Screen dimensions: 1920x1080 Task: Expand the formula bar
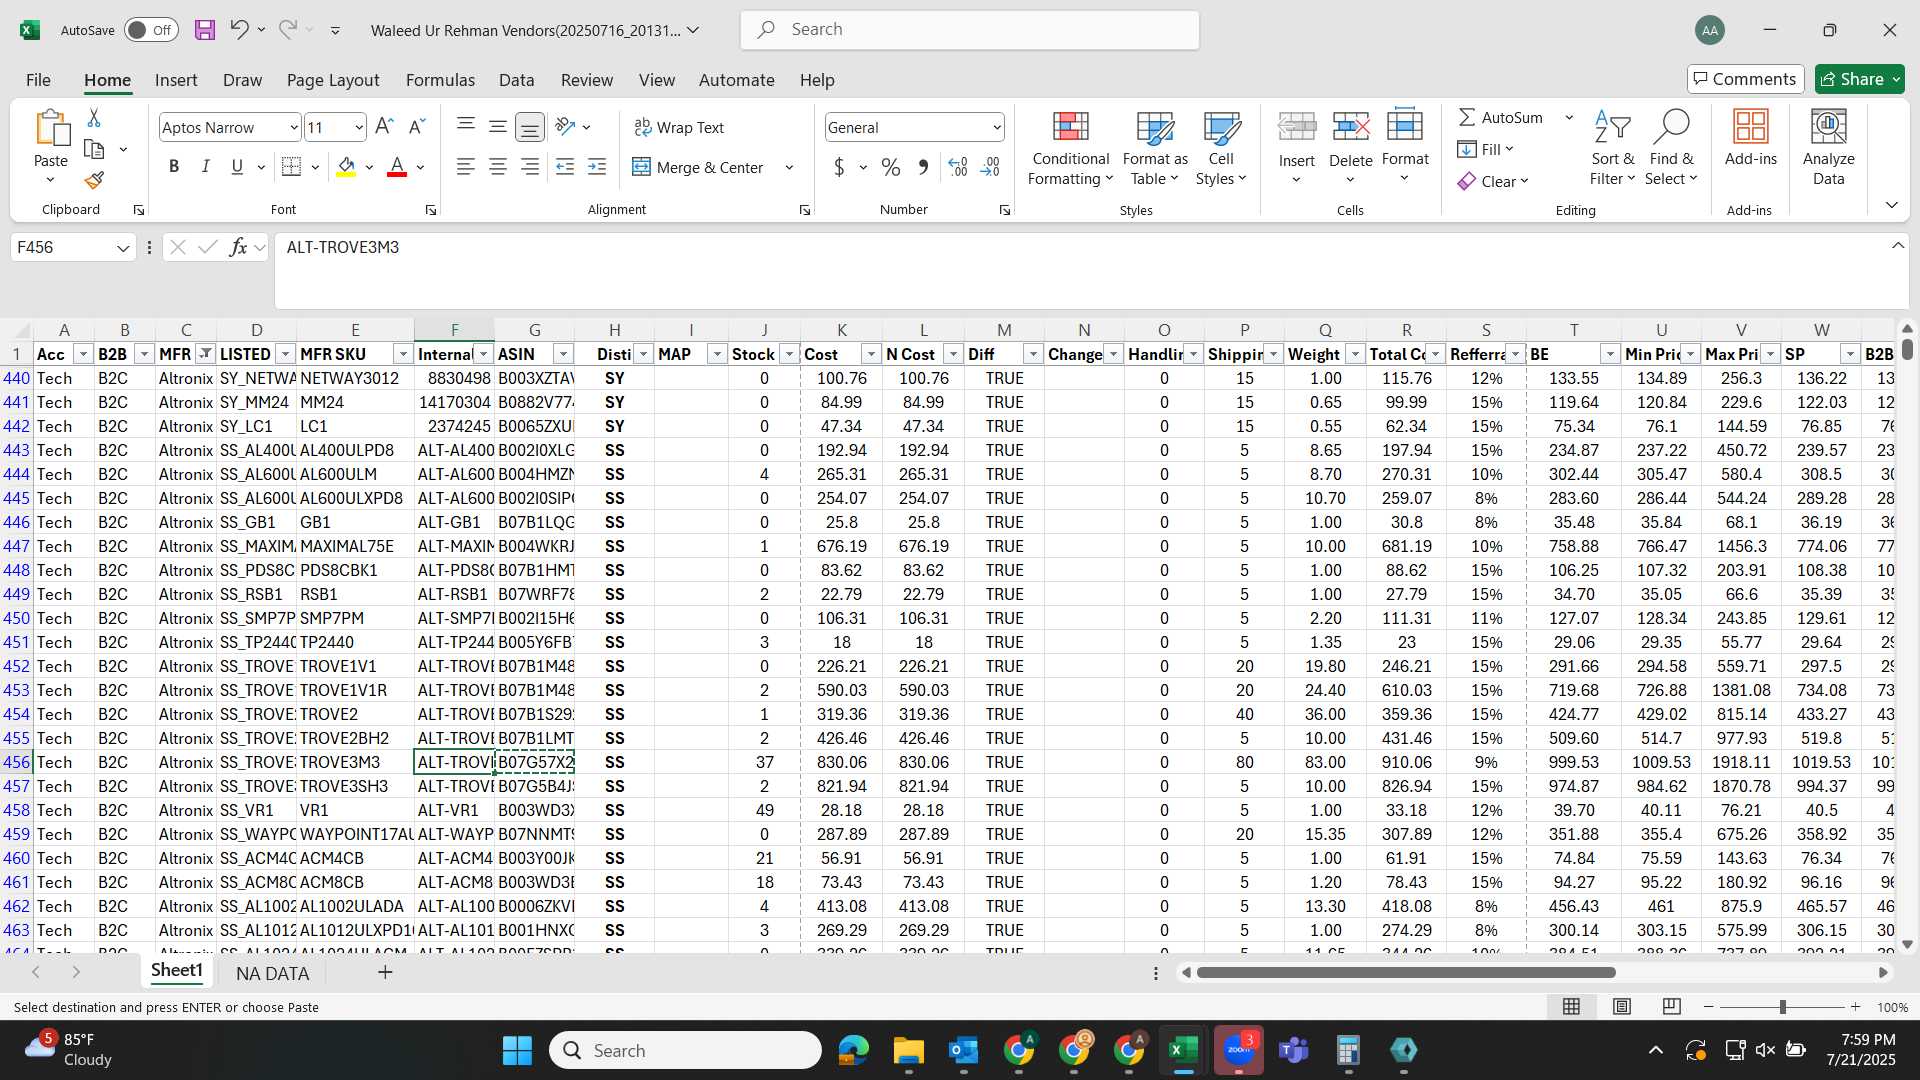1897,246
